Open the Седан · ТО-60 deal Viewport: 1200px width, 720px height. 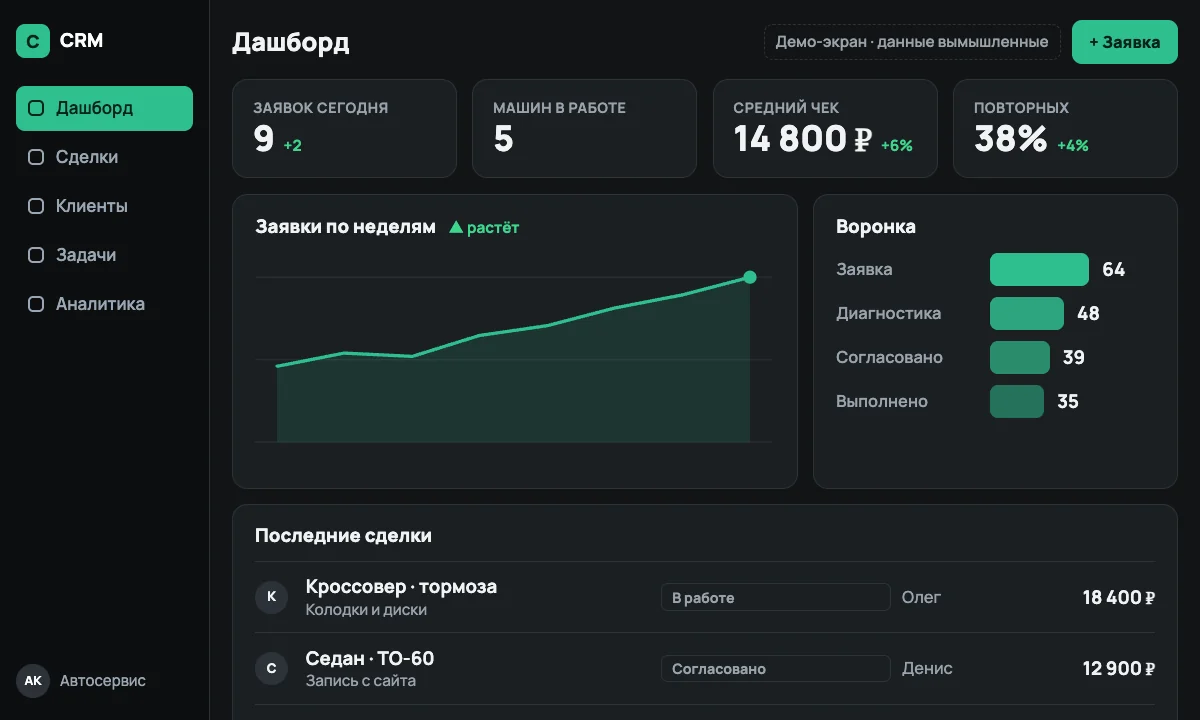(x=370, y=659)
